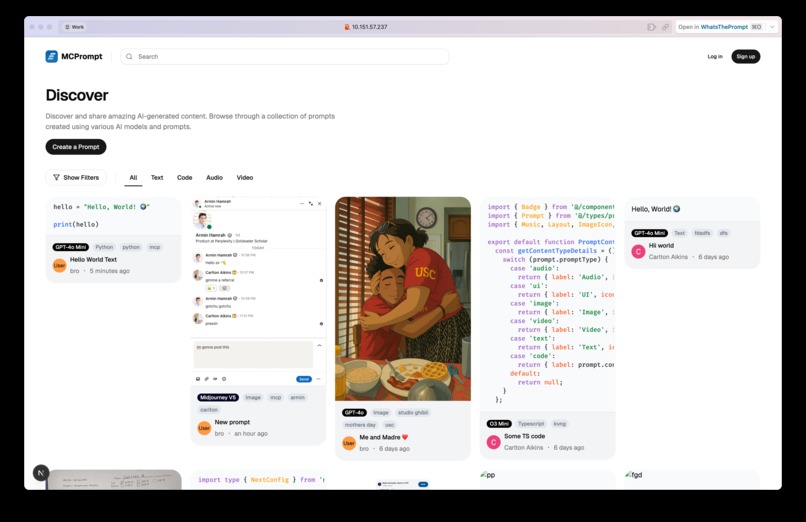This screenshot has height=522, width=806.
Task: Click the broken image icon labeled fgd
Action: [628, 475]
